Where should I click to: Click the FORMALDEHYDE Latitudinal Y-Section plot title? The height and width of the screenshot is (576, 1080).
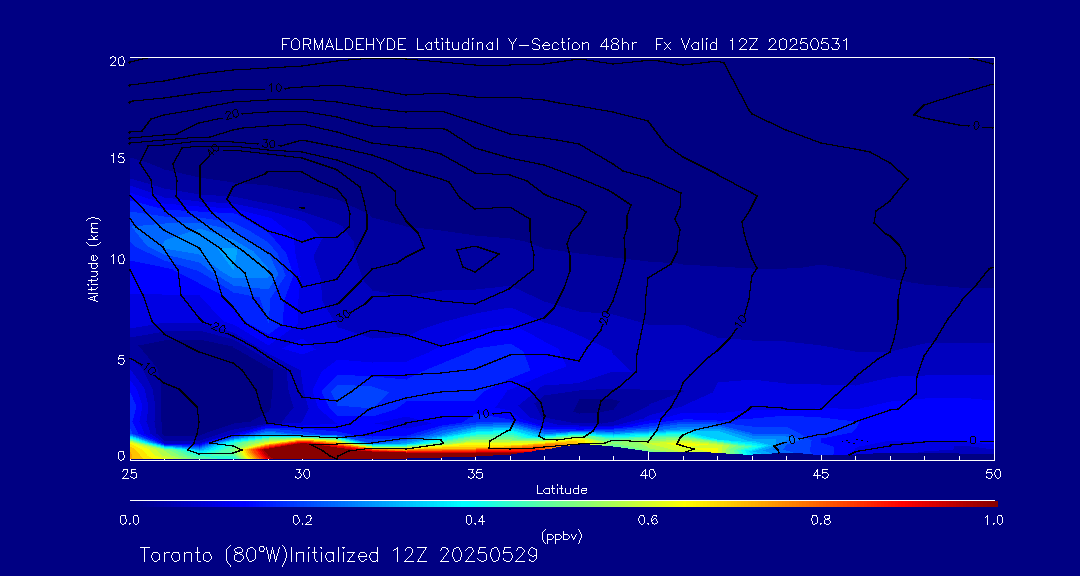tap(565, 45)
